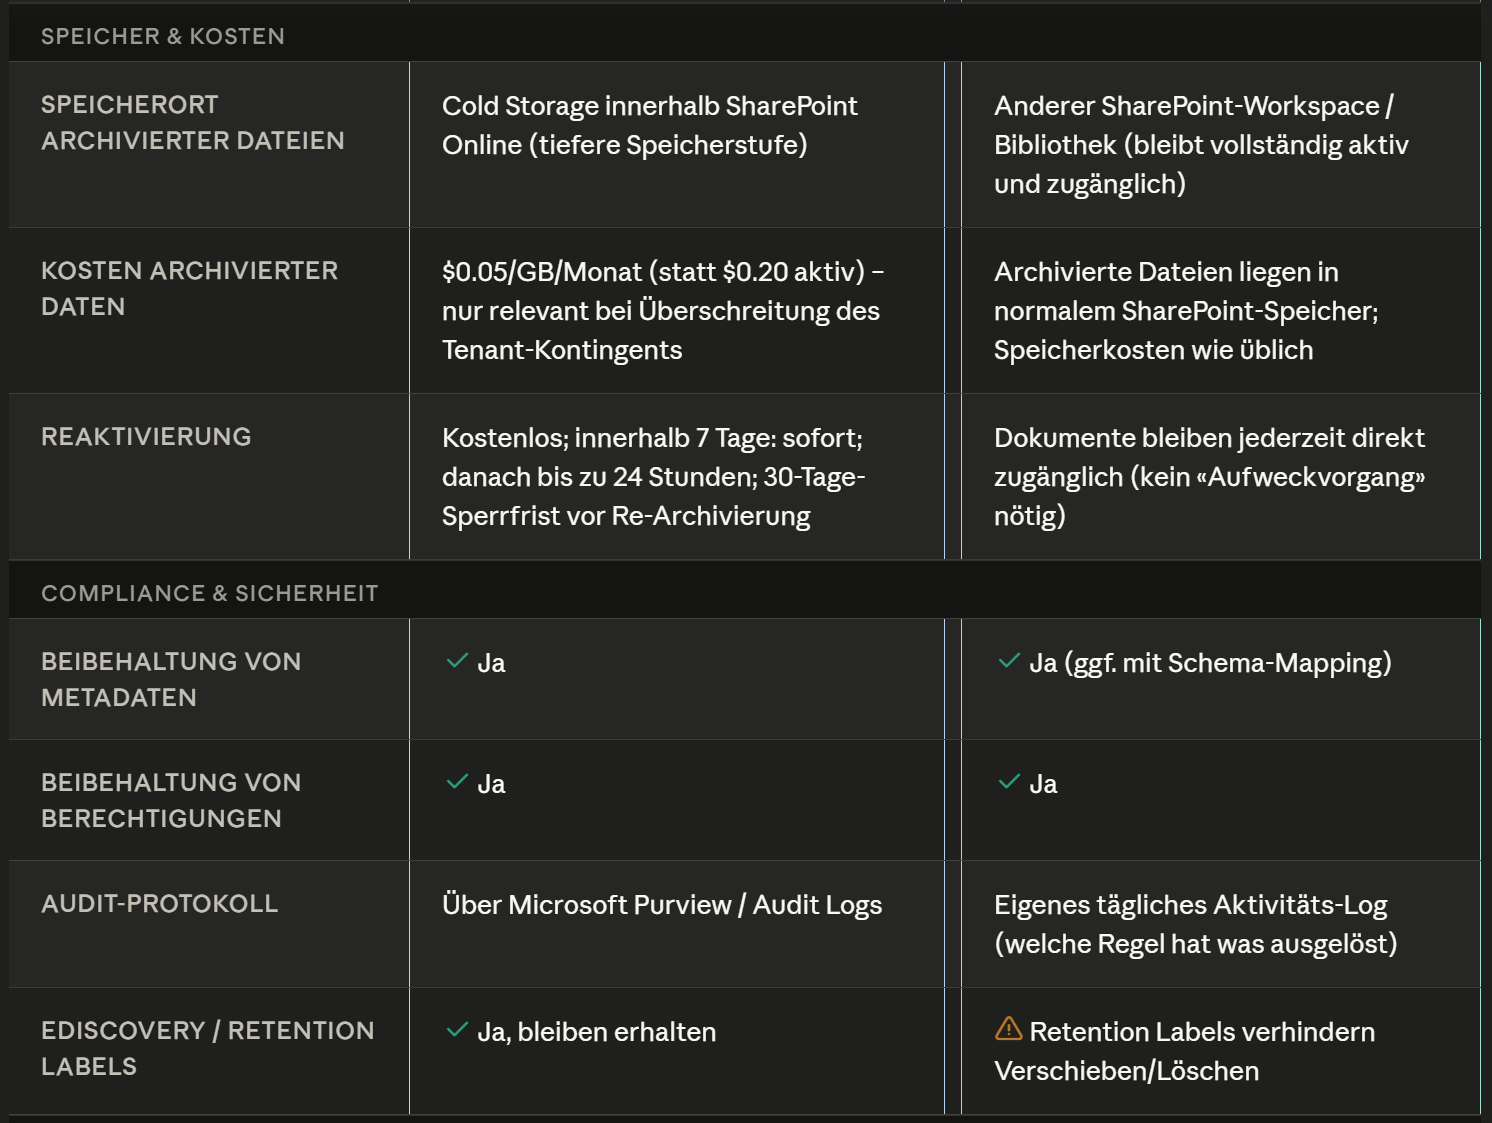1492x1123 pixels.
Task: Click the 'Beibehaltung von Metadaten' row label
Action: [171, 680]
